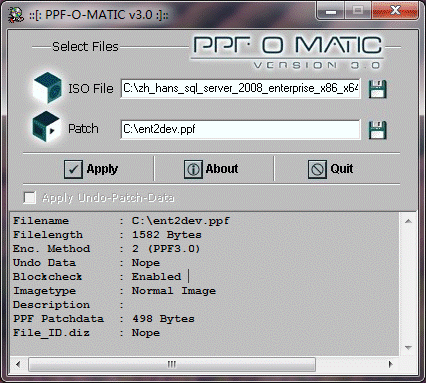The height and width of the screenshot is (383, 426).
Task: Click the 'PPF Patchdata : 498 Bytes' line
Action: tap(104, 319)
